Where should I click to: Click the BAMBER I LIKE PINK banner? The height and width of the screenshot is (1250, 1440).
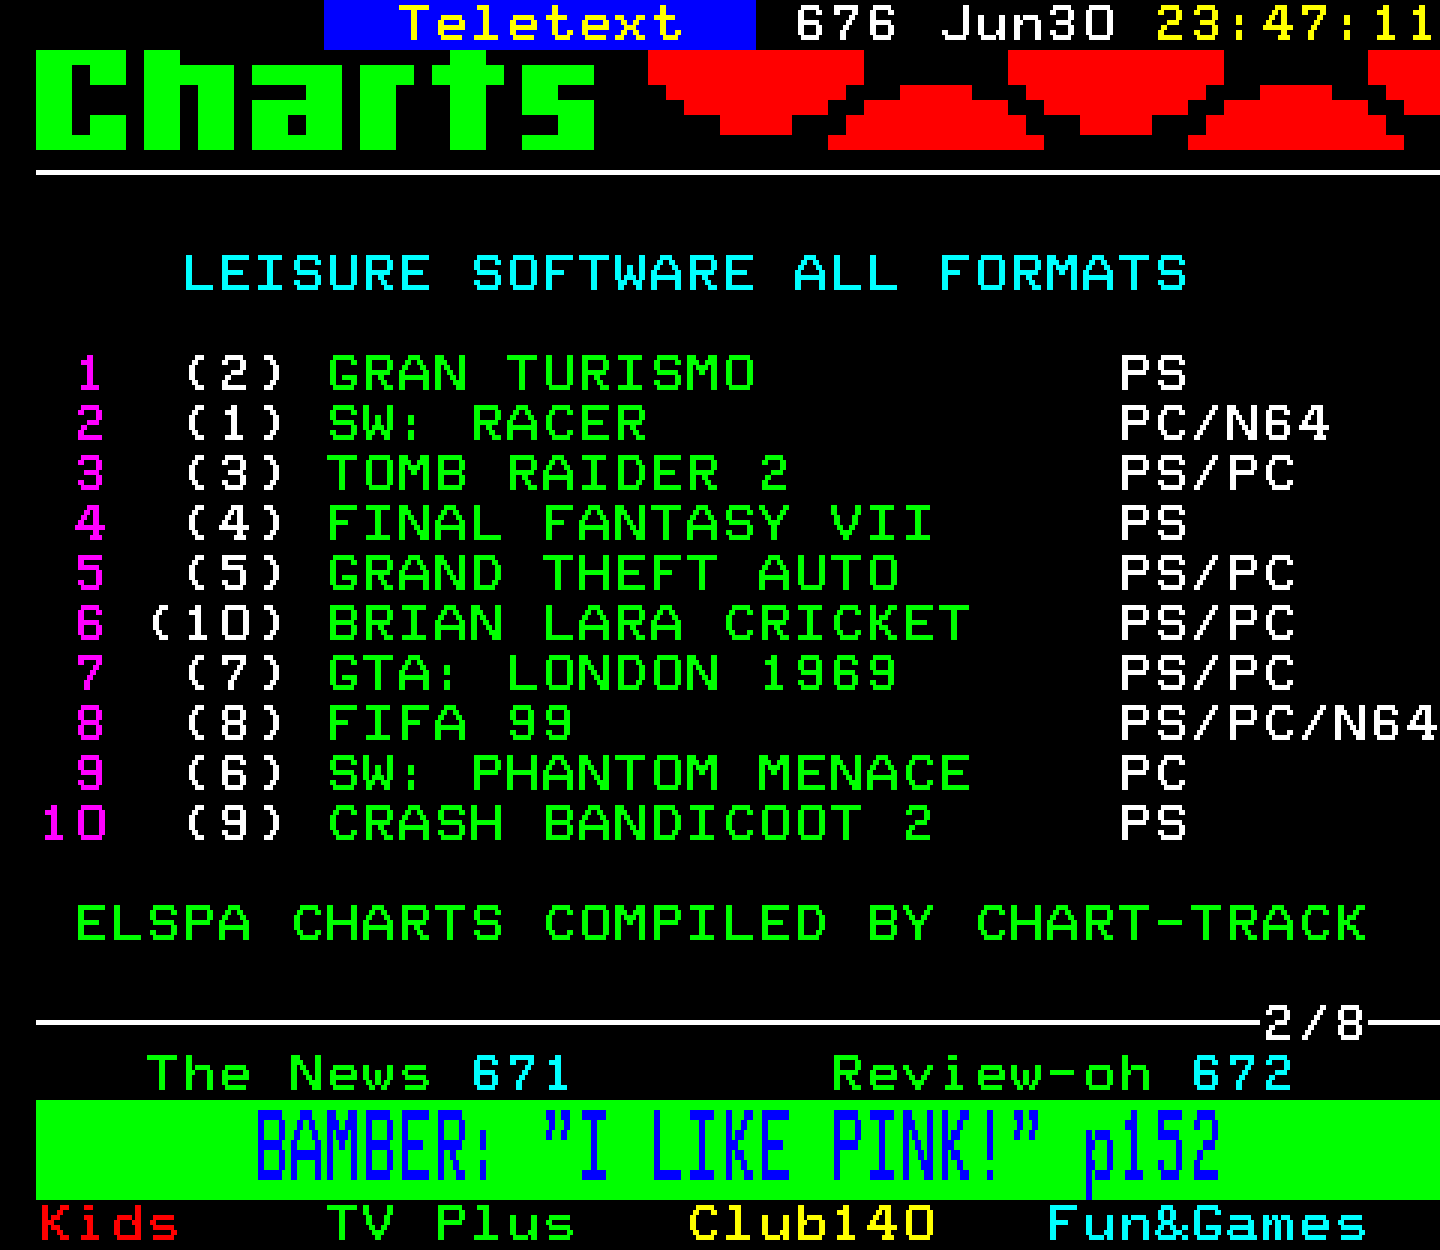(x=738, y=1149)
